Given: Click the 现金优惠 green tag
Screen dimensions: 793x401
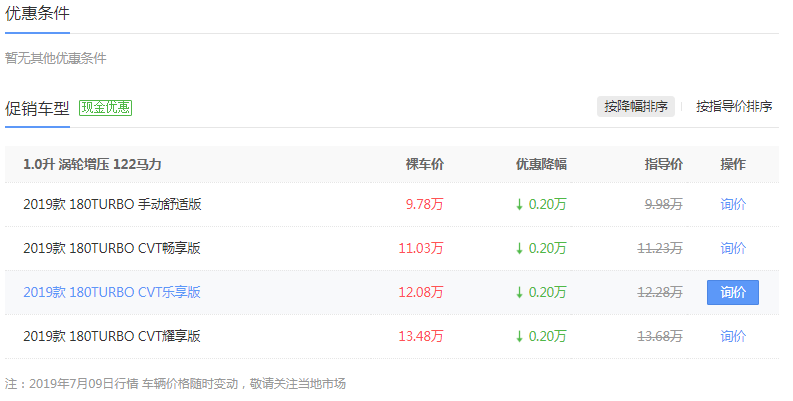Looking at the screenshot, I should [105, 108].
